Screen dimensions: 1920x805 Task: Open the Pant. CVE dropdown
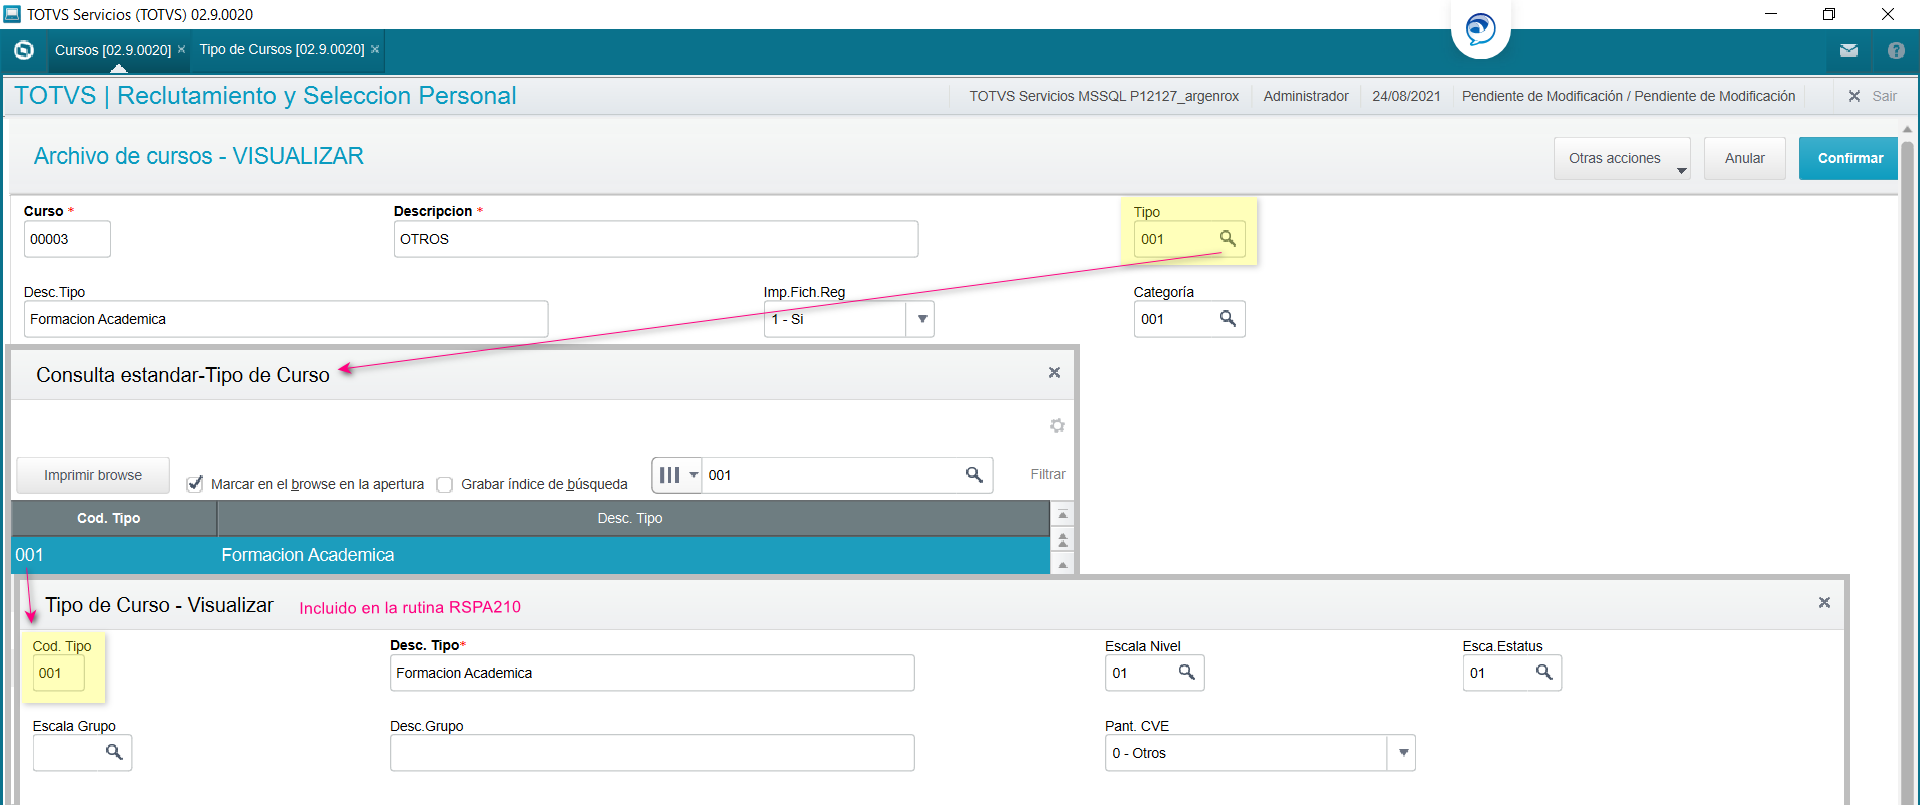pos(1403,753)
